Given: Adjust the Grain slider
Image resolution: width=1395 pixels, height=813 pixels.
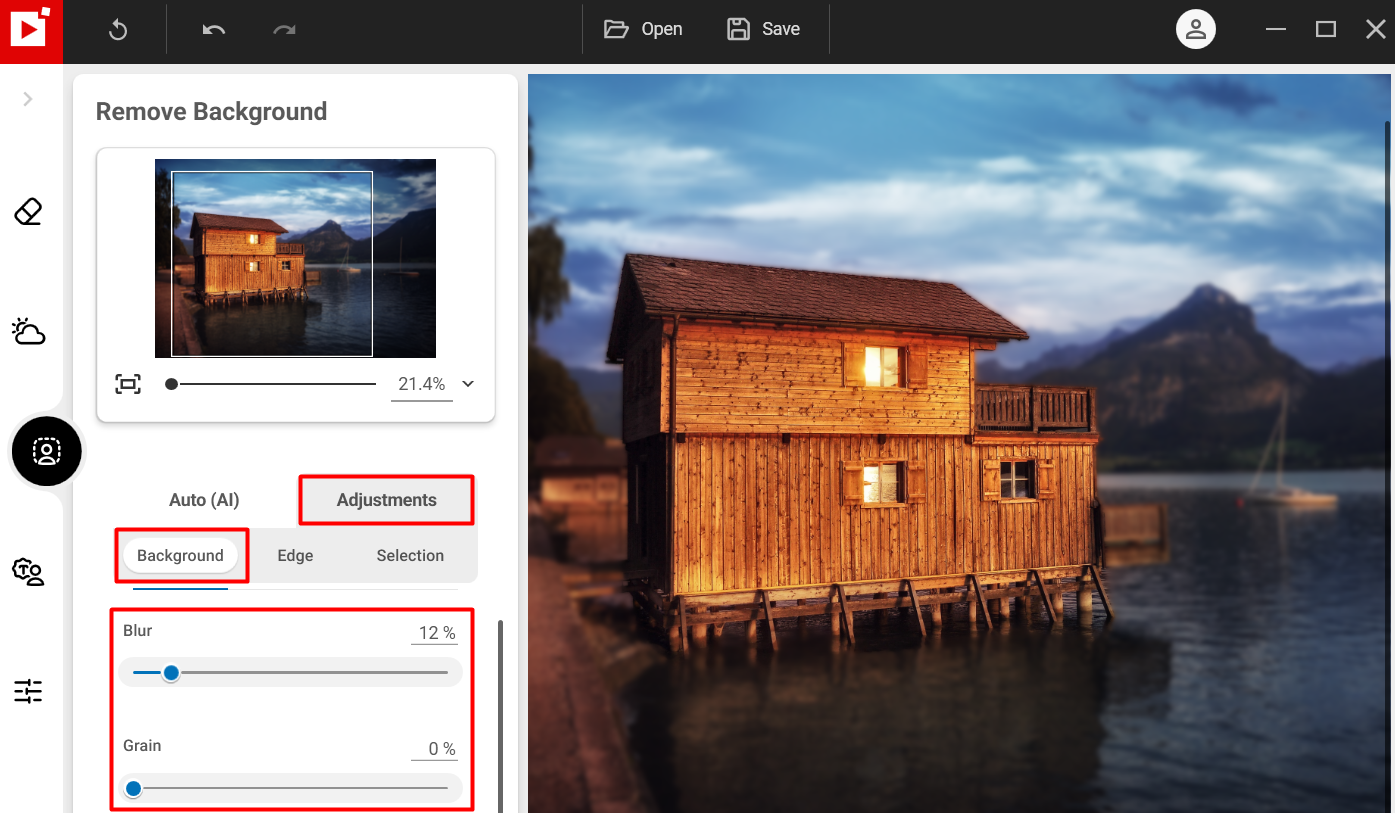Looking at the screenshot, I should (x=290, y=788).
